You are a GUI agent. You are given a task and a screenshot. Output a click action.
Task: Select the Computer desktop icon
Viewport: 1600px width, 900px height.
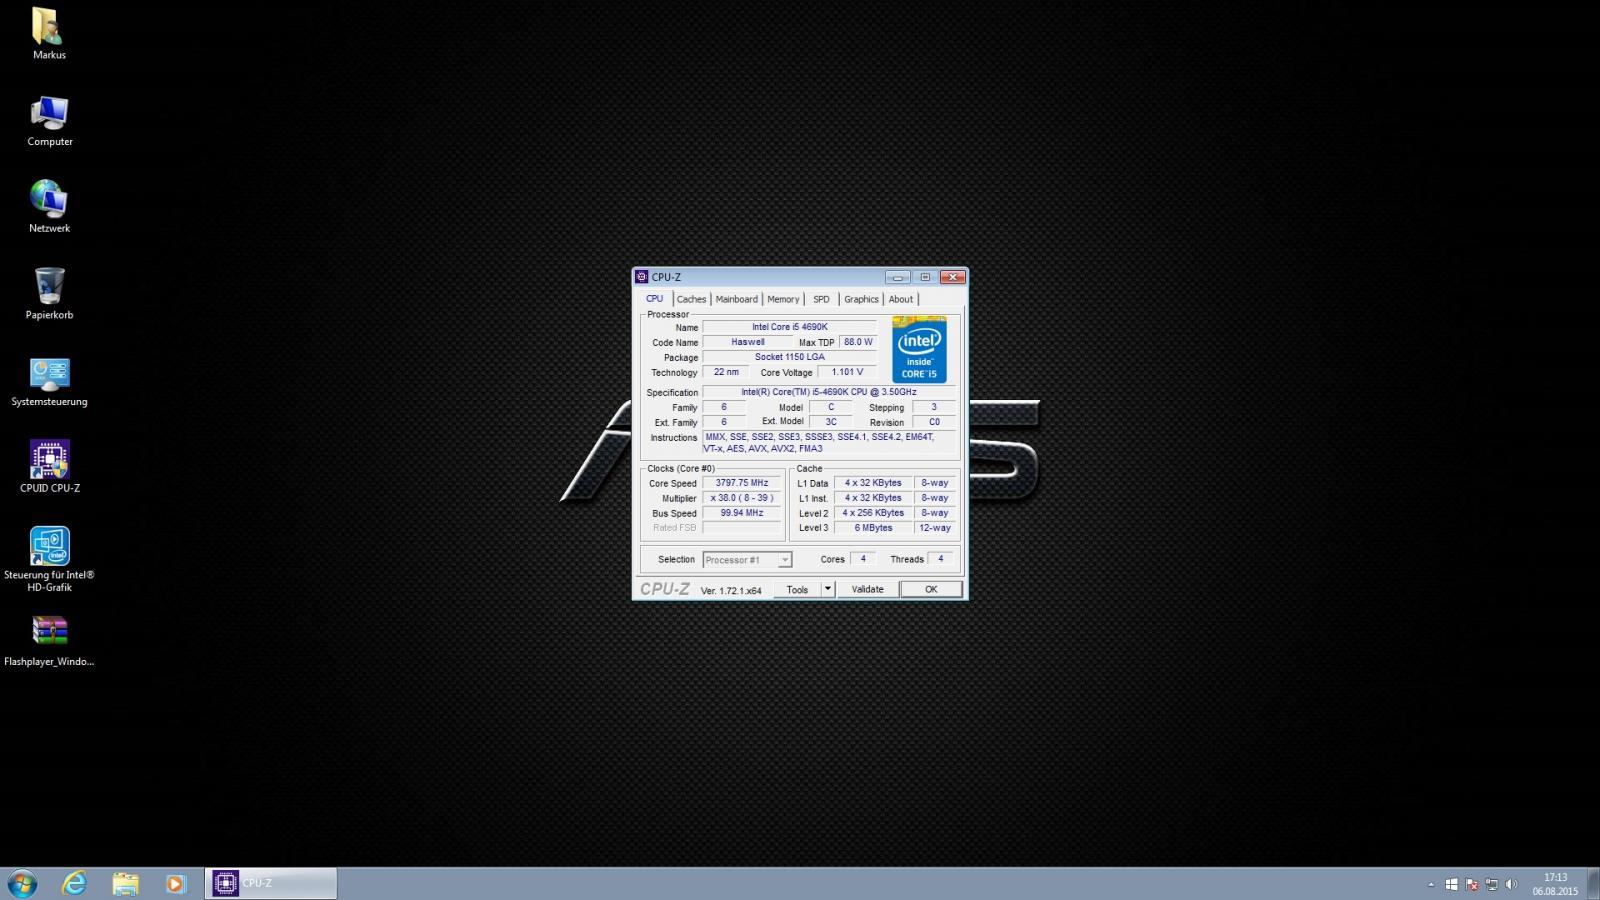pos(49,121)
